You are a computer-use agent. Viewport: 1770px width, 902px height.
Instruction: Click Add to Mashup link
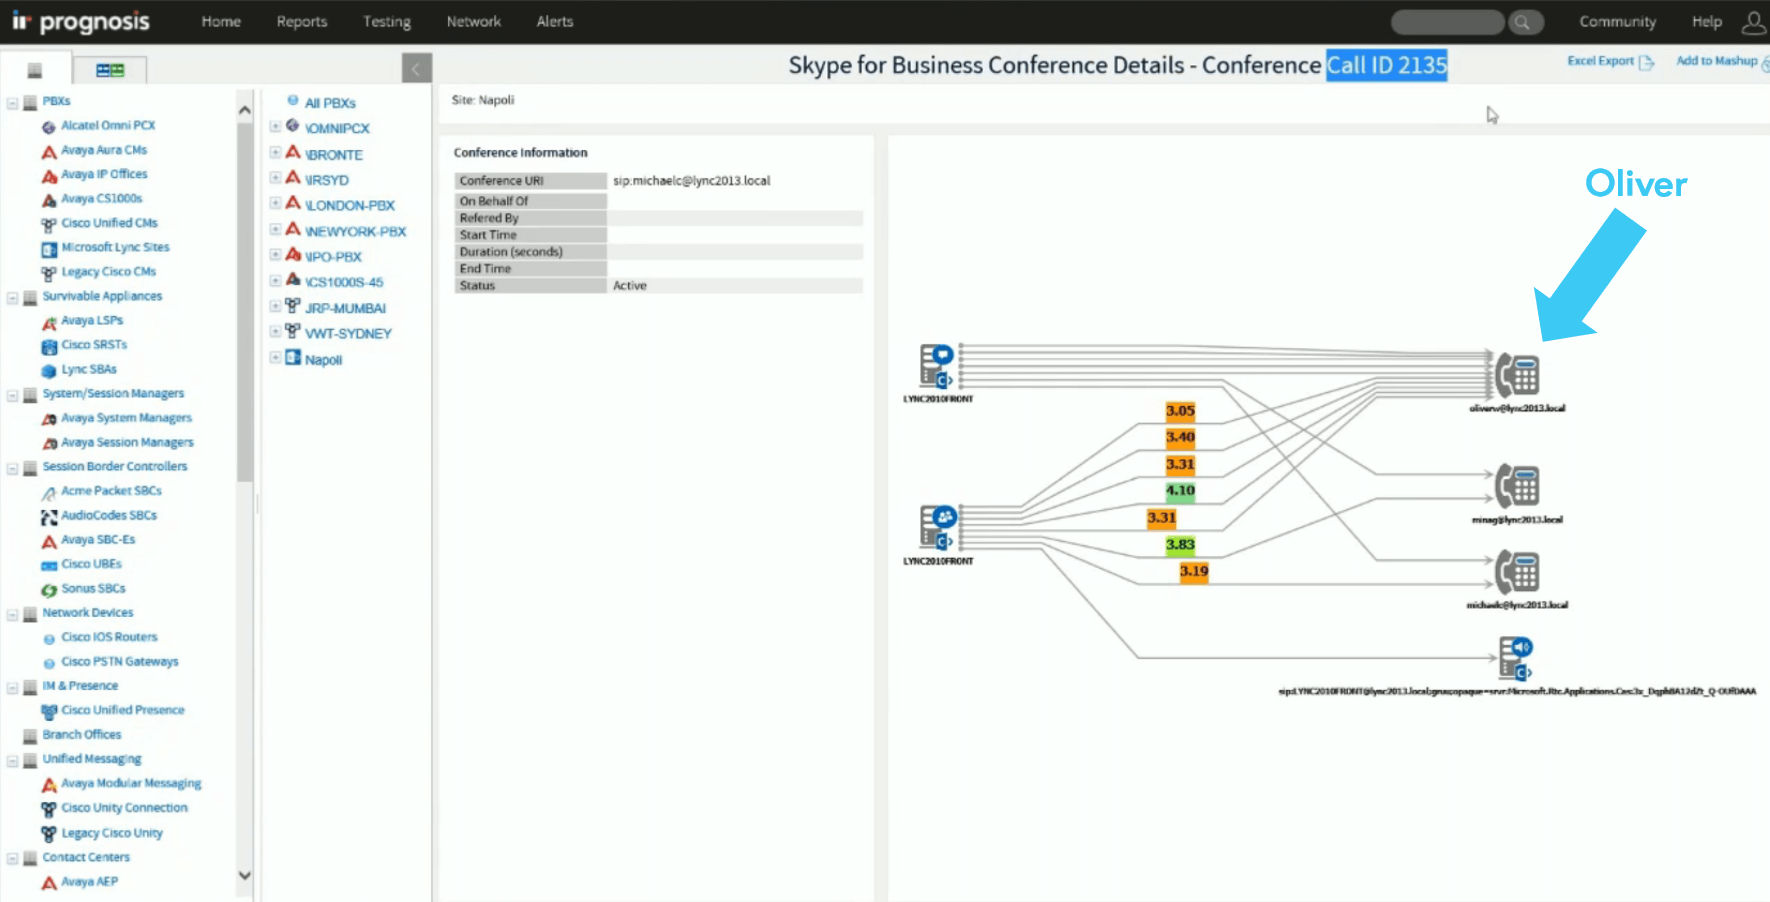click(1717, 62)
